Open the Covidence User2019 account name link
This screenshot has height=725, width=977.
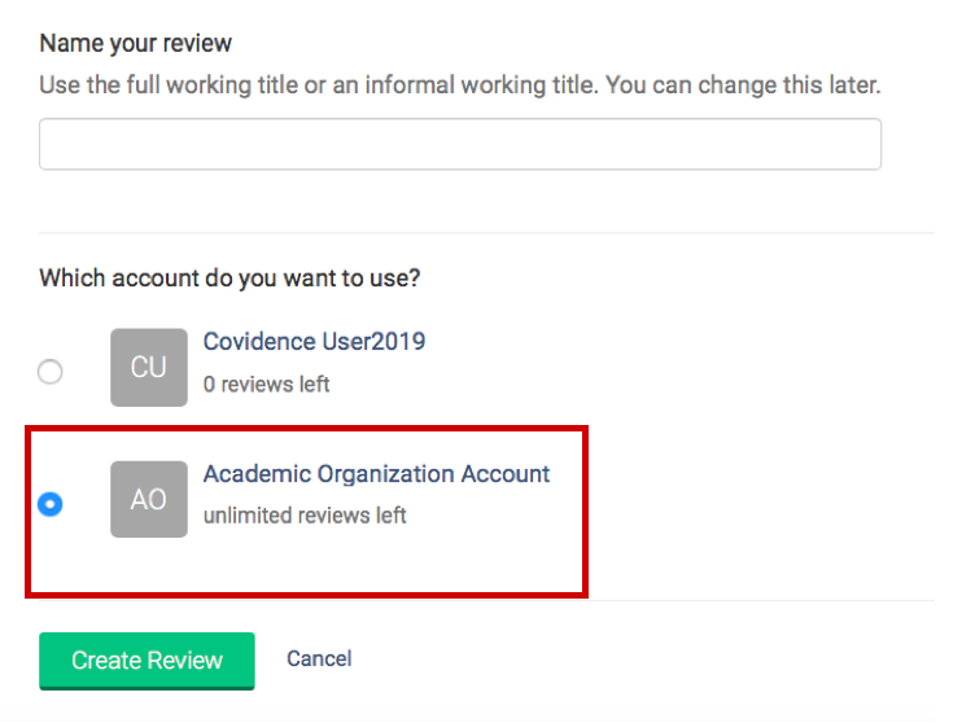[314, 341]
